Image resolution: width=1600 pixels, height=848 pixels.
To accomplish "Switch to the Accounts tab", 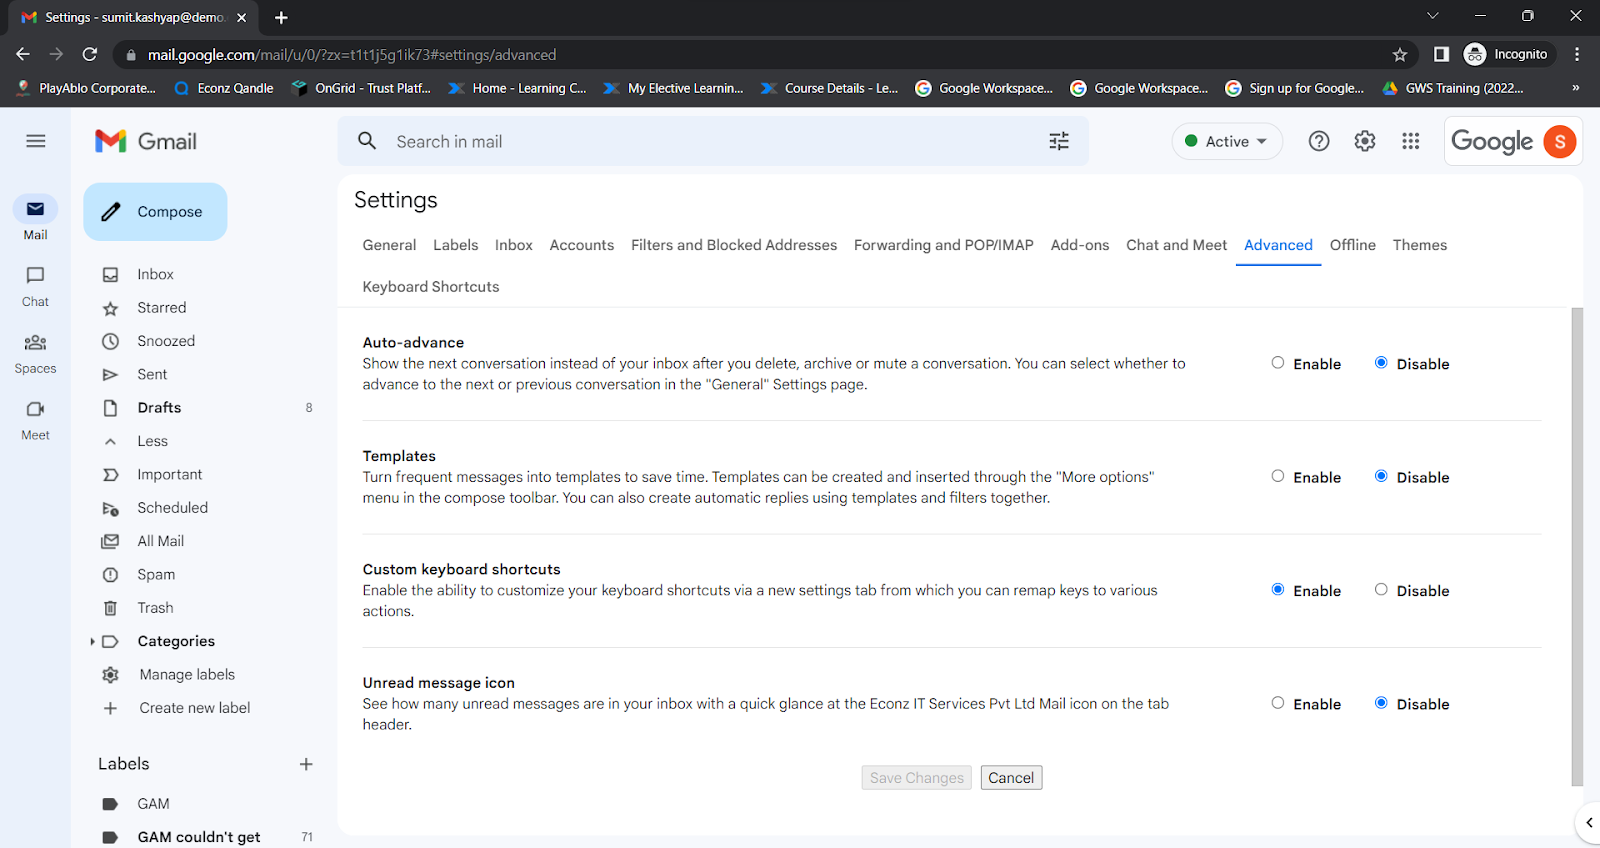I will click(x=582, y=245).
